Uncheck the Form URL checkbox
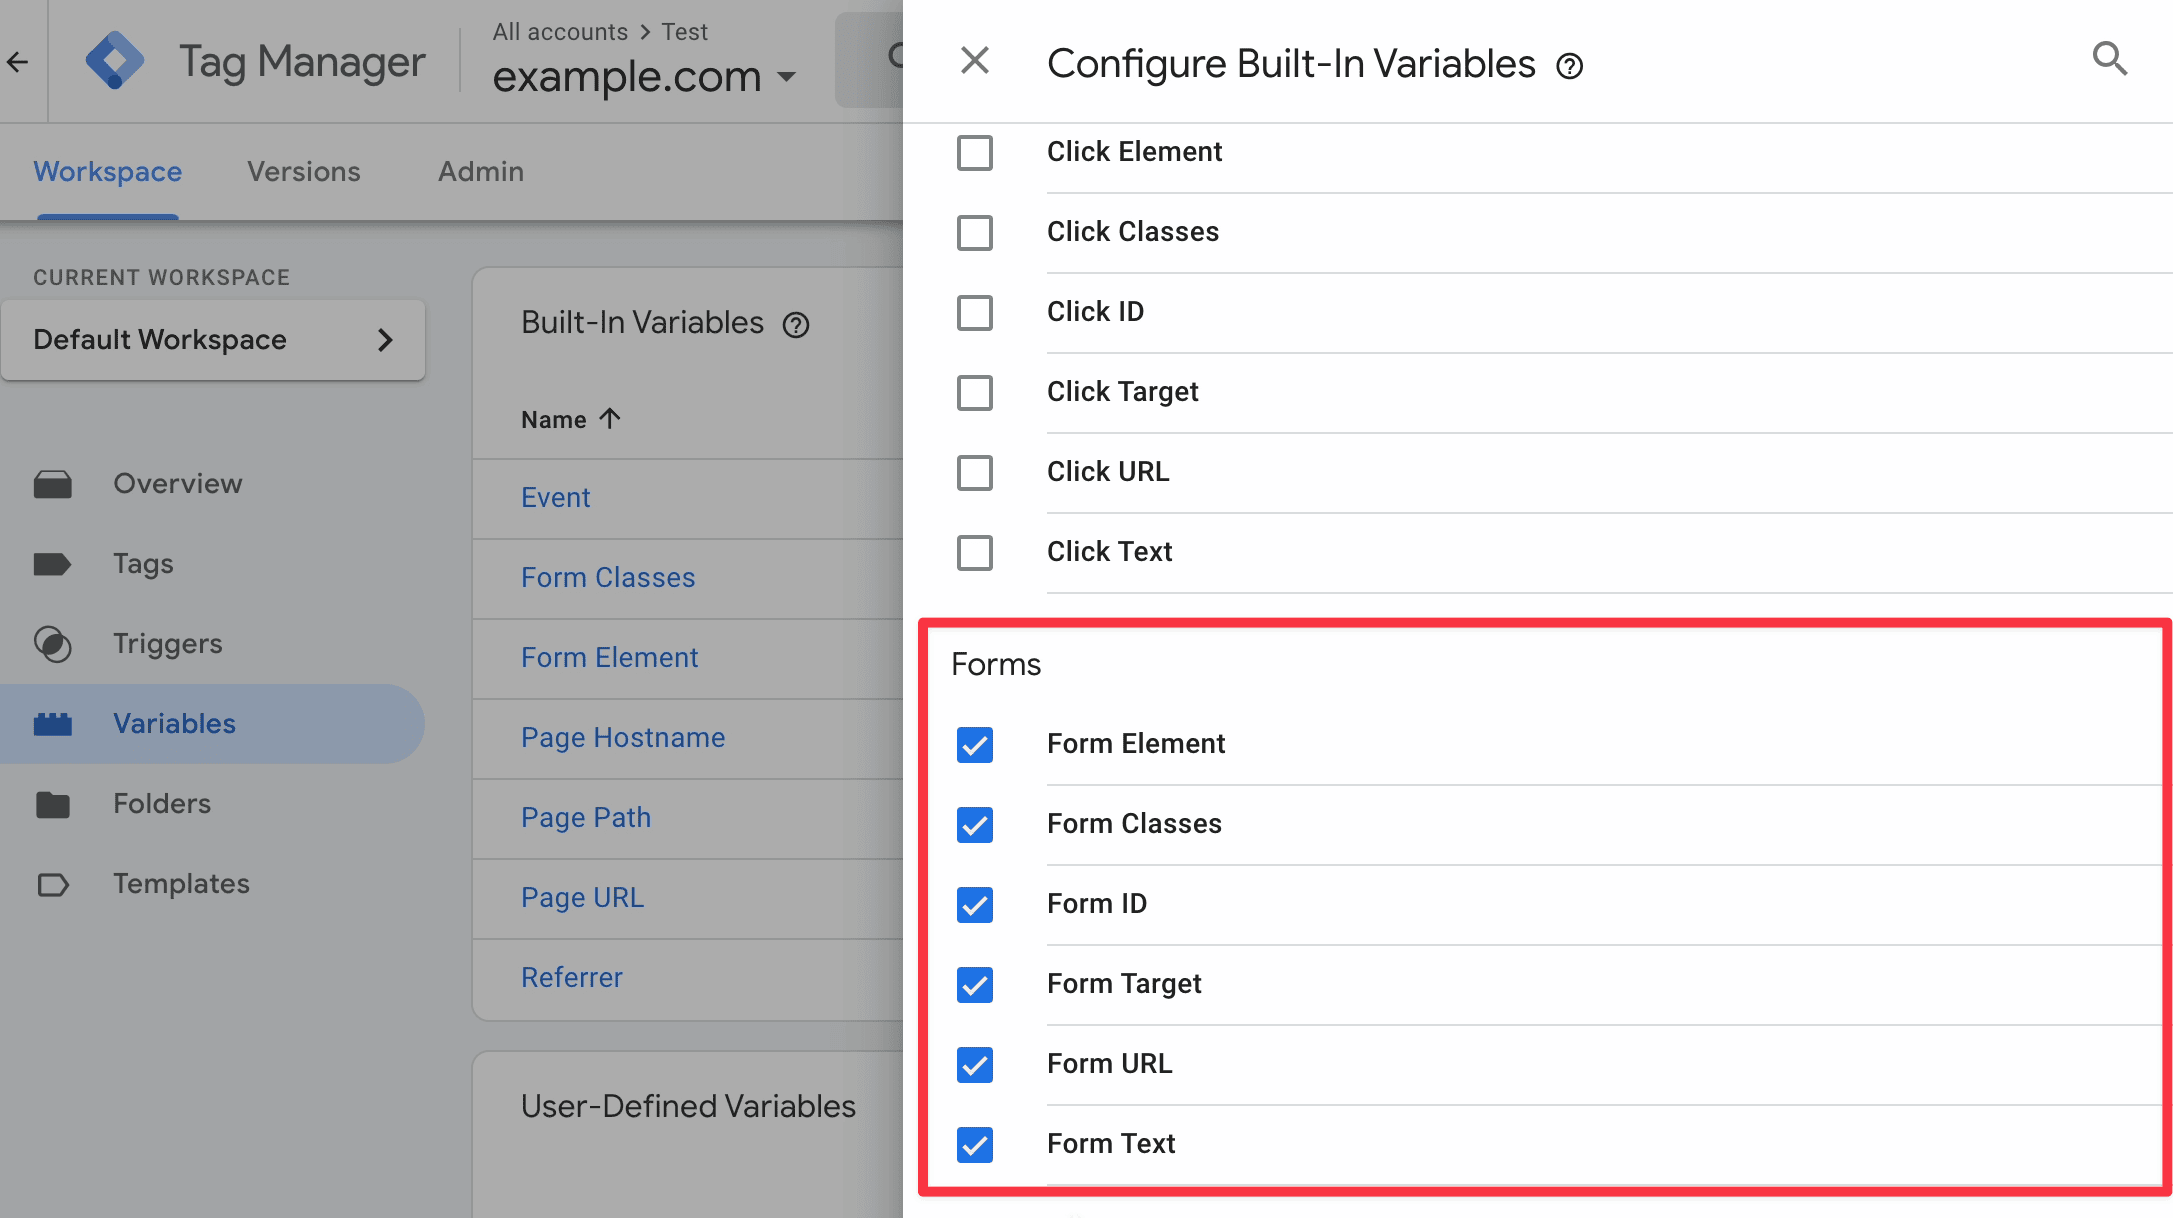Image resolution: width=2173 pixels, height=1218 pixels. (974, 1064)
